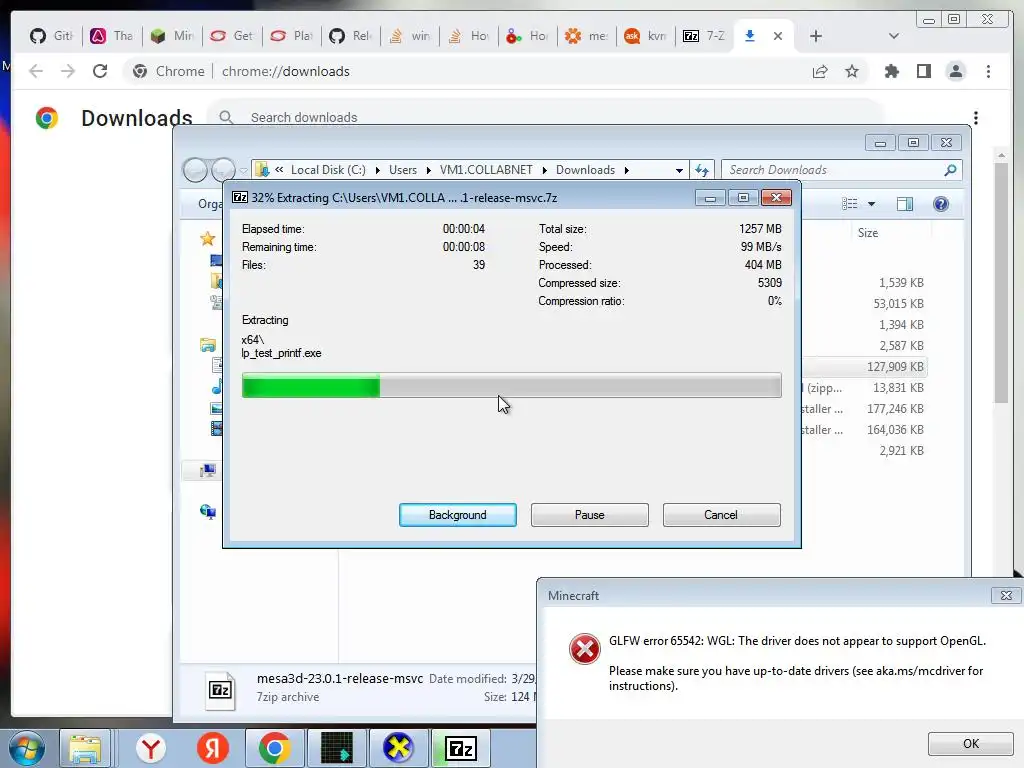The image size is (1024, 768).
Task: Click Explorer search magnifier icon
Action: pos(951,170)
